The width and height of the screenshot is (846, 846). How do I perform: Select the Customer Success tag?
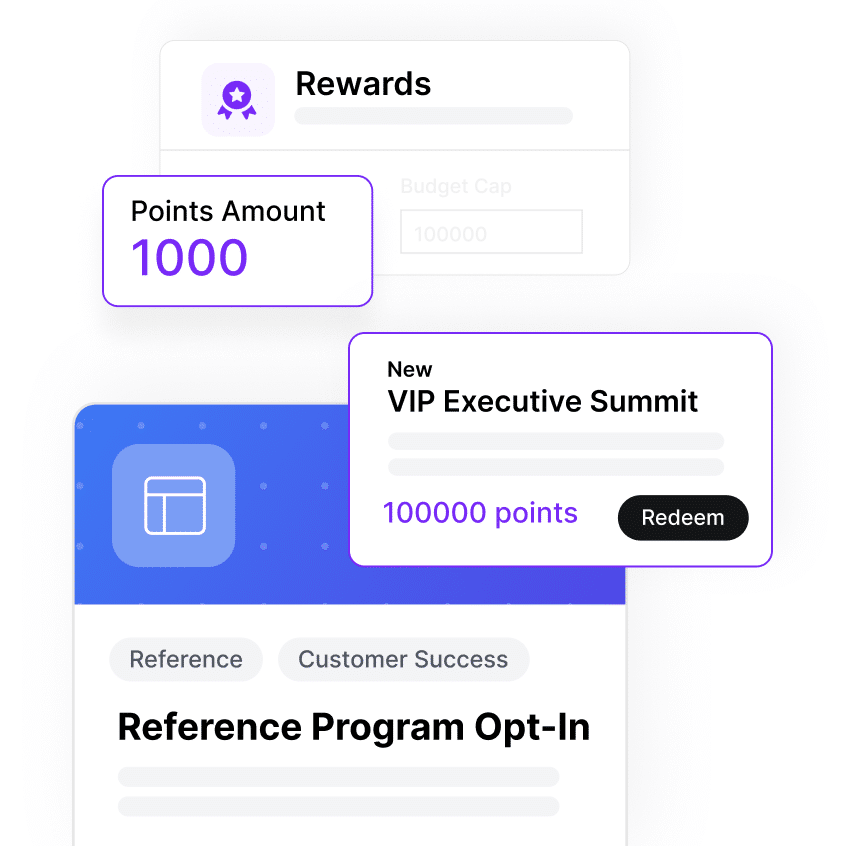tap(403, 660)
